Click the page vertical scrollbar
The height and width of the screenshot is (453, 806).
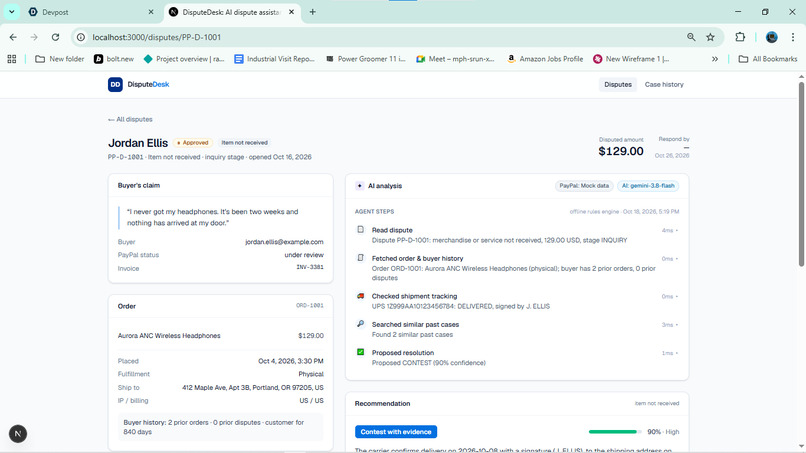pos(801,175)
